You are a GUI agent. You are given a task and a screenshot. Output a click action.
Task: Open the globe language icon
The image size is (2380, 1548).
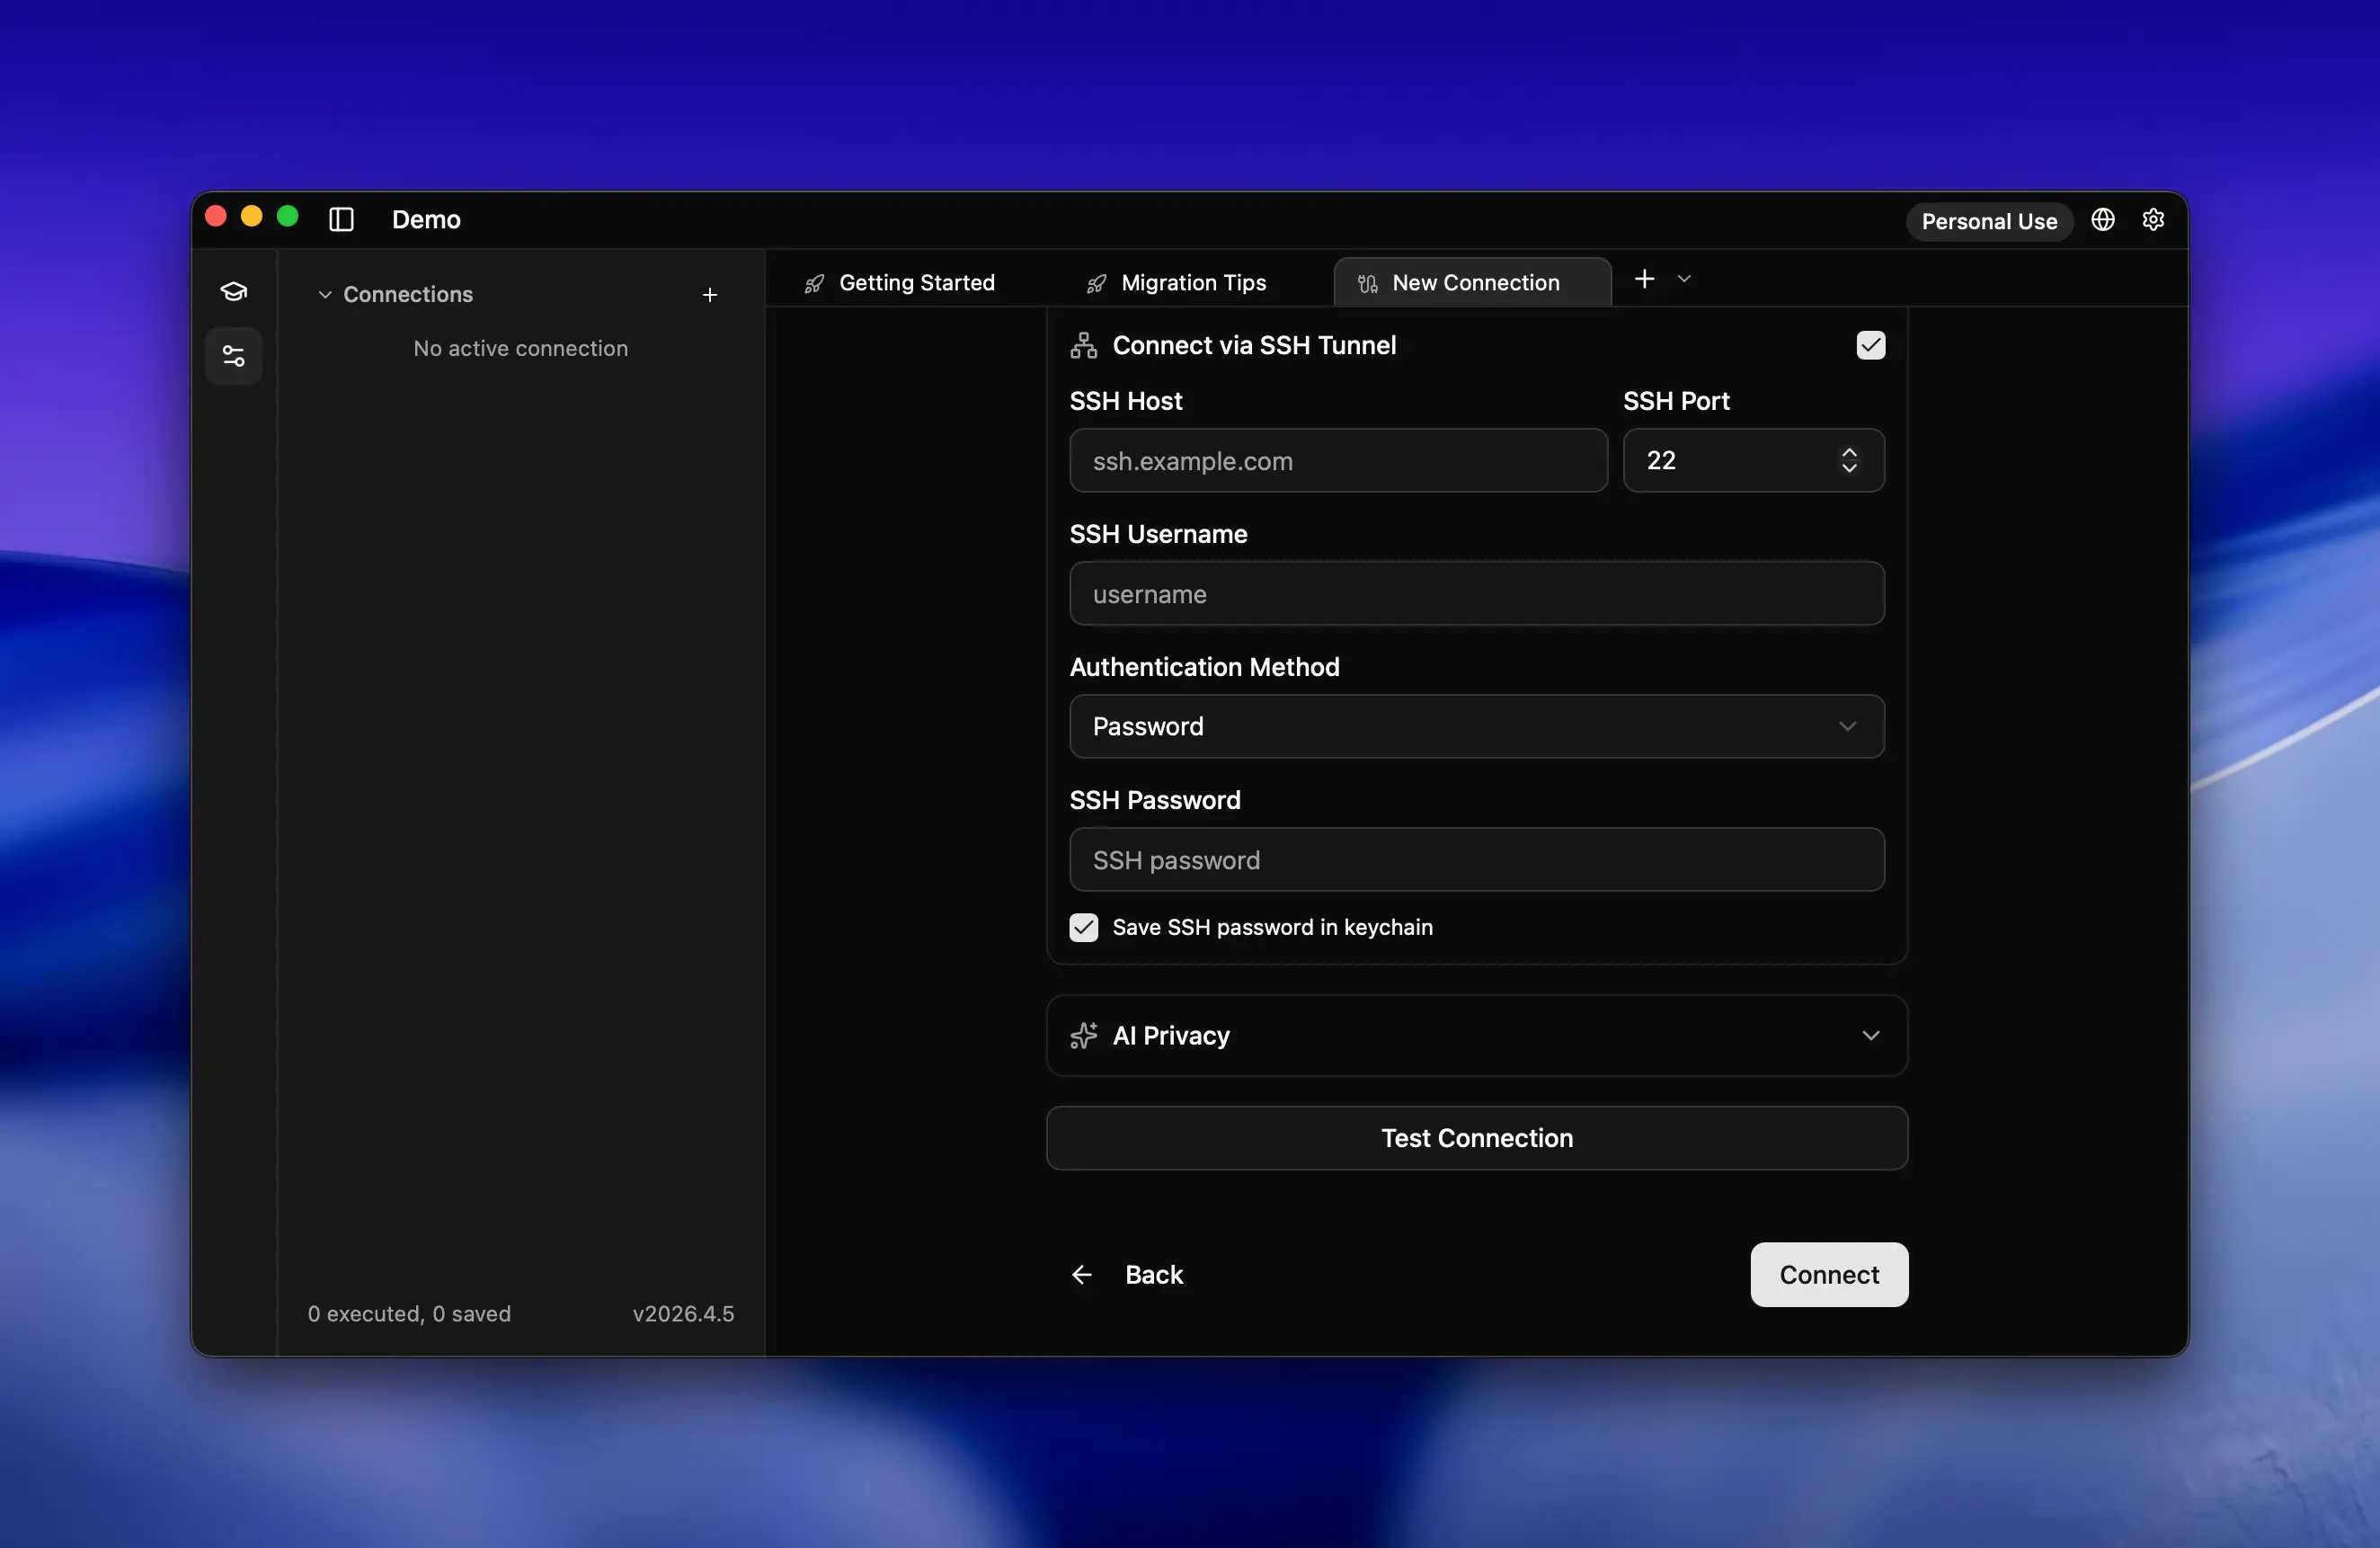pyautogui.click(x=2102, y=220)
